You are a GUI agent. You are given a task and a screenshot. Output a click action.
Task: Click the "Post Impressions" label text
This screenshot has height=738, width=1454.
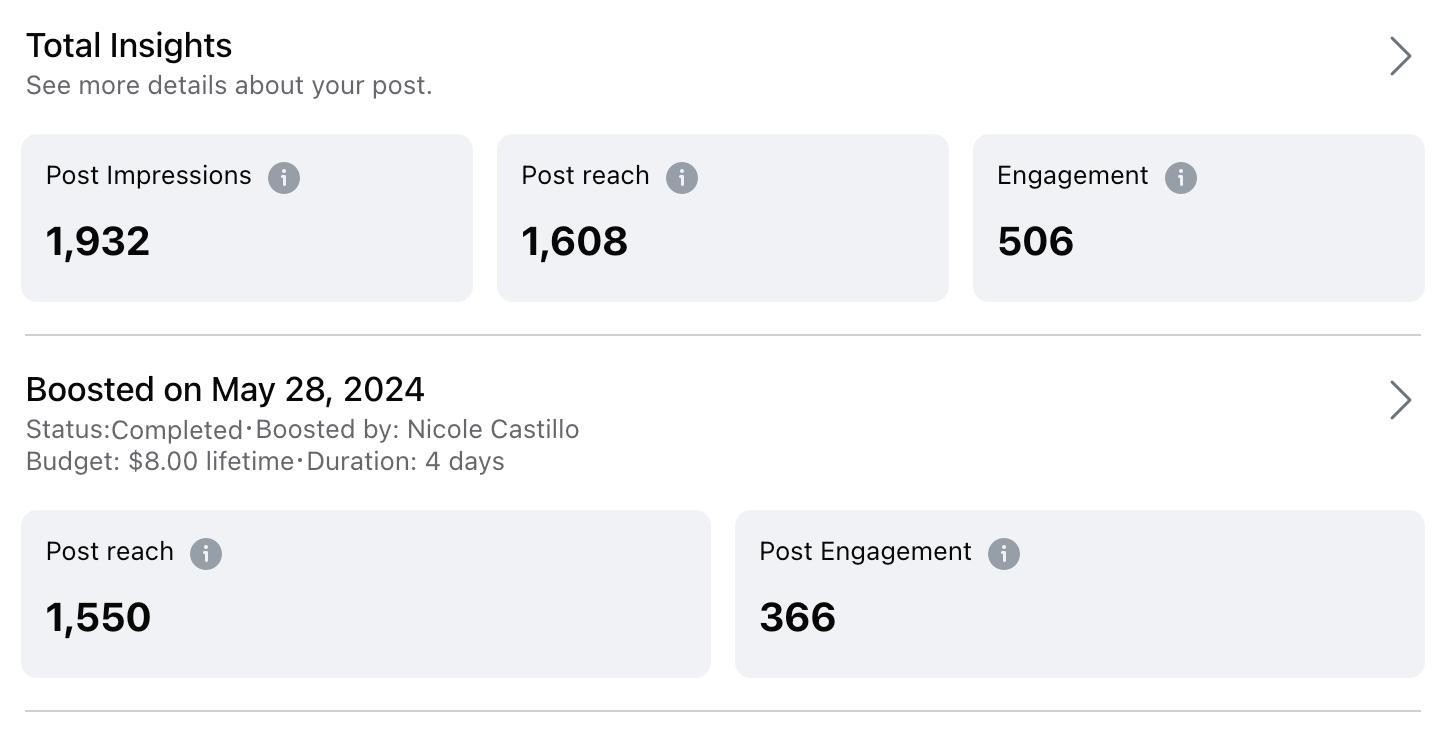pos(149,176)
